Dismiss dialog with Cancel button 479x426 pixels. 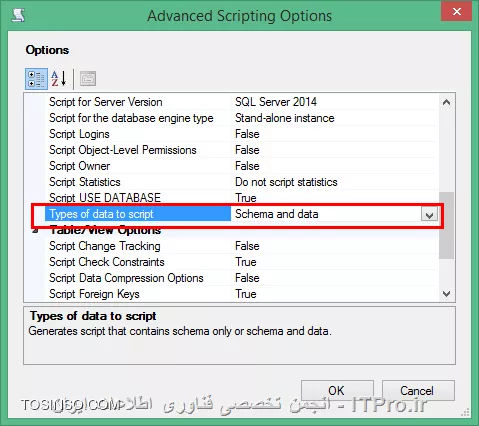point(418,390)
